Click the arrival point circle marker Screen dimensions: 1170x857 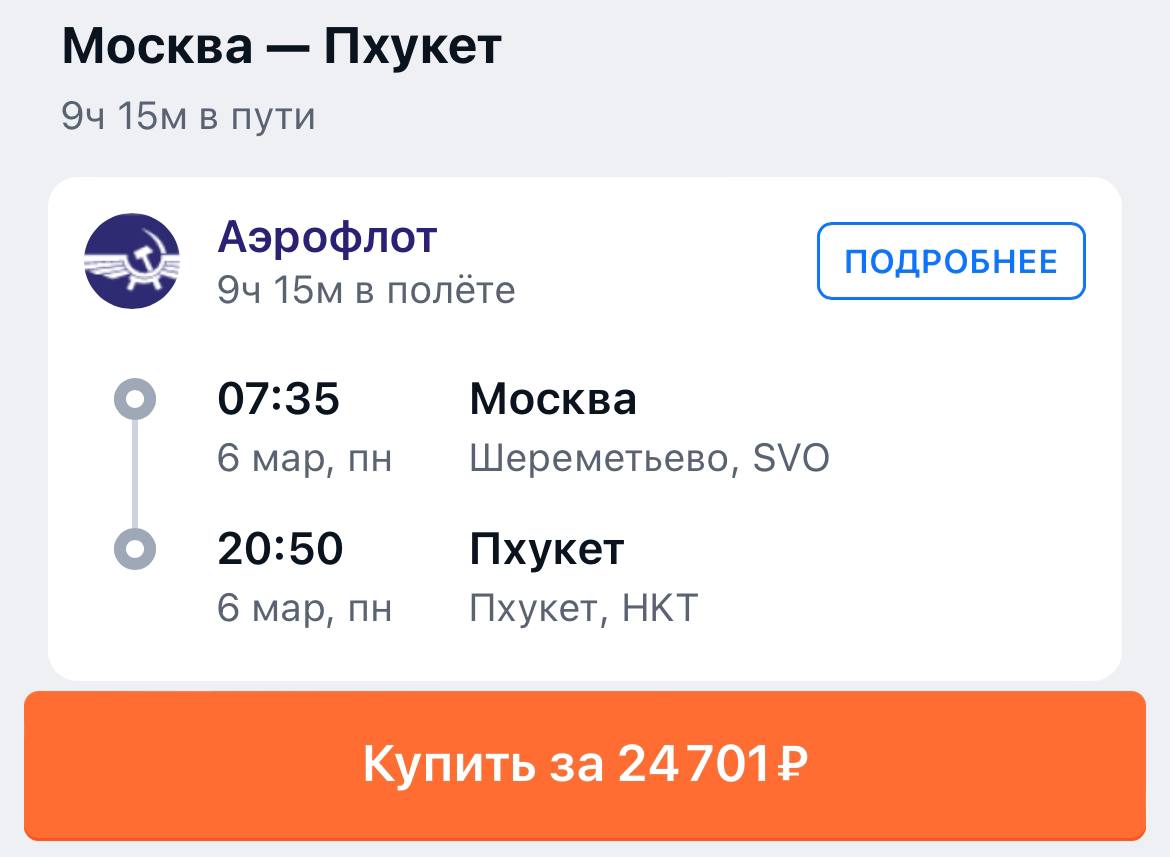tap(136, 548)
